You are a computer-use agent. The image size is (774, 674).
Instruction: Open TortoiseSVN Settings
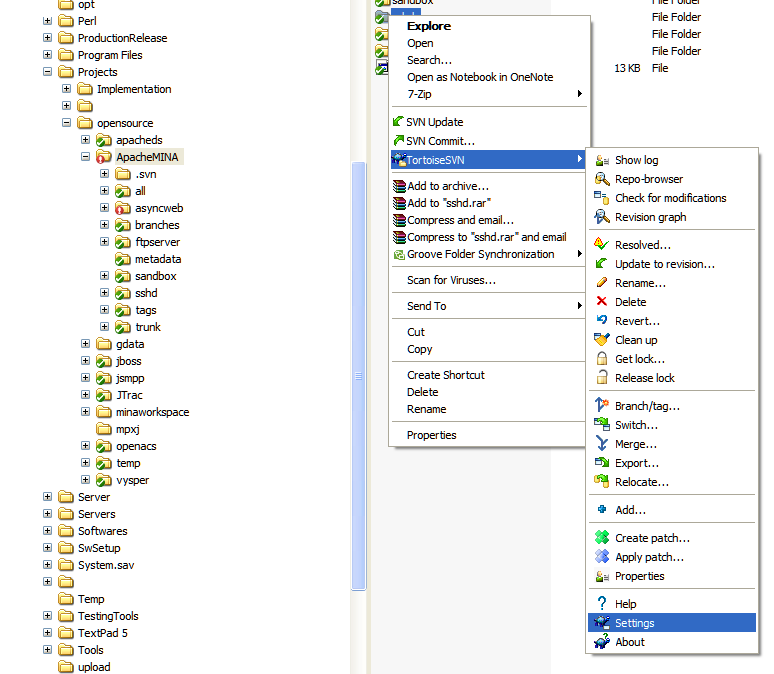tap(635, 623)
